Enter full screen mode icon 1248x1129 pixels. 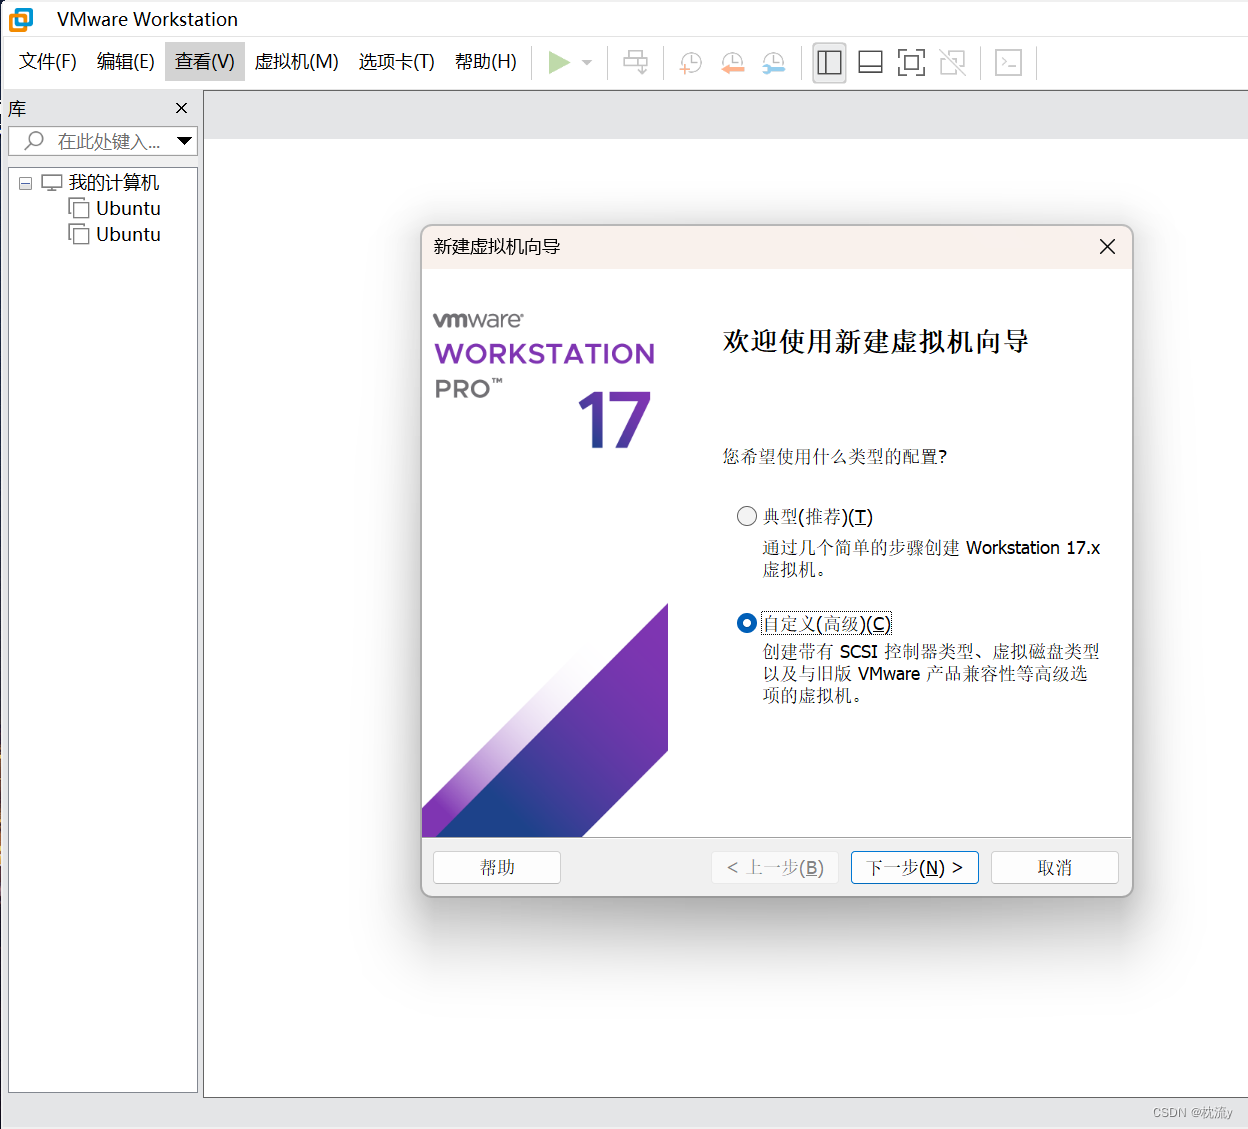pos(911,62)
